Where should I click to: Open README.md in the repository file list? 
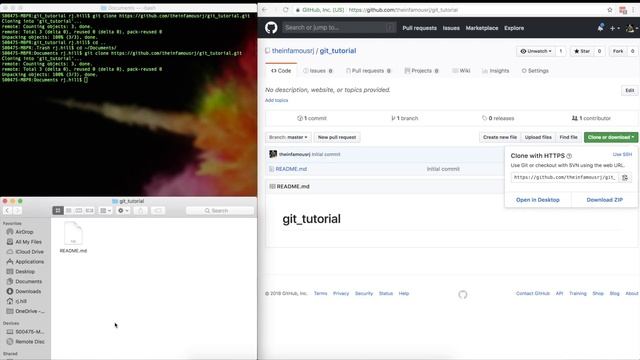291,169
